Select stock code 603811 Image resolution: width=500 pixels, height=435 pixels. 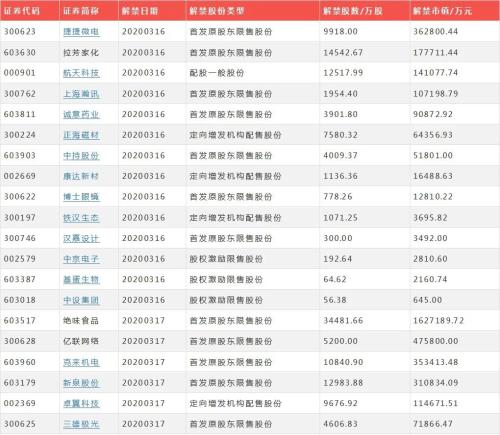coord(20,114)
